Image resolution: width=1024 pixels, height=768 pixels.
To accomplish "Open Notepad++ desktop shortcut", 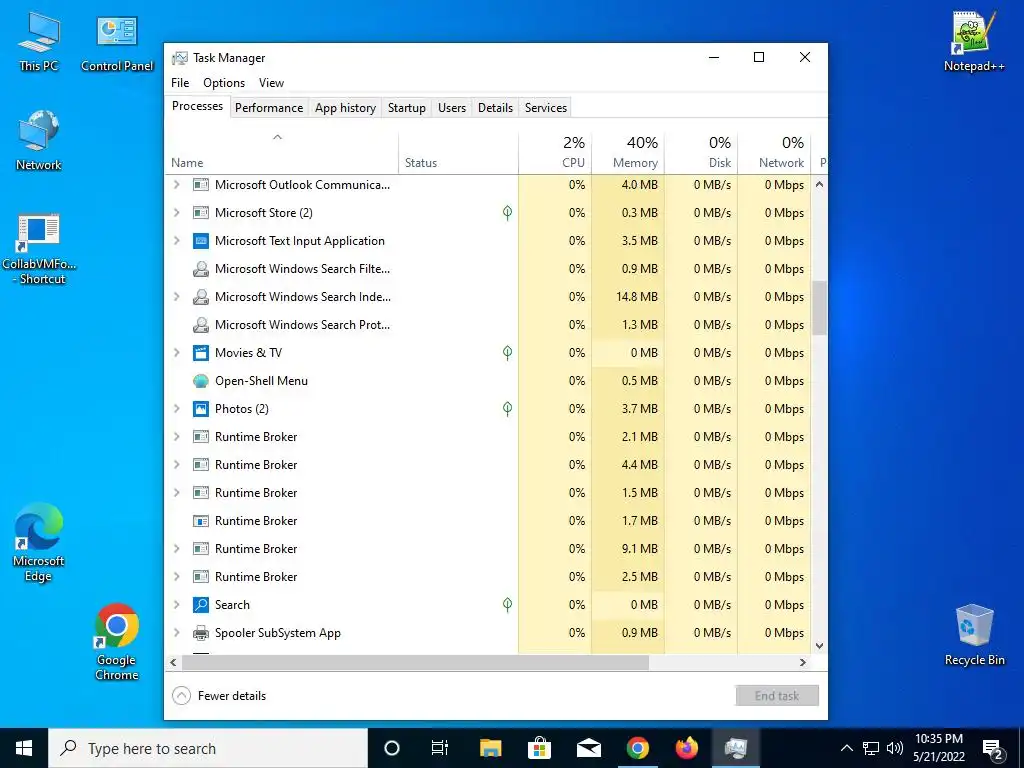I will tap(974, 42).
